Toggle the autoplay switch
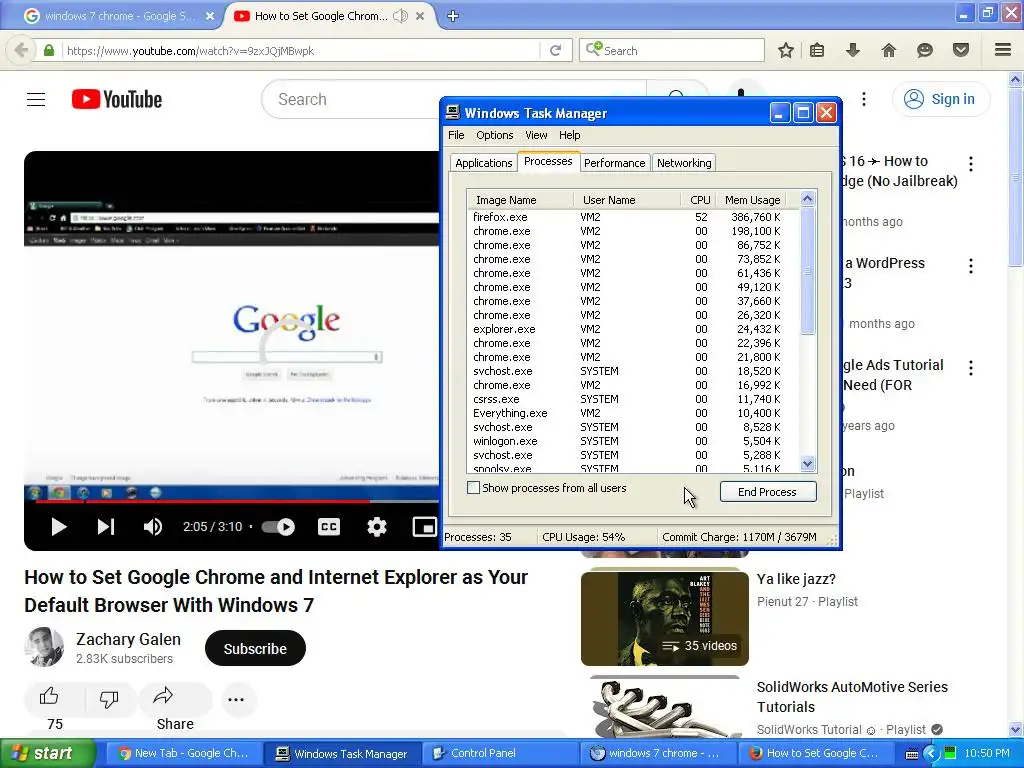This screenshot has width=1024, height=768. pos(278,526)
